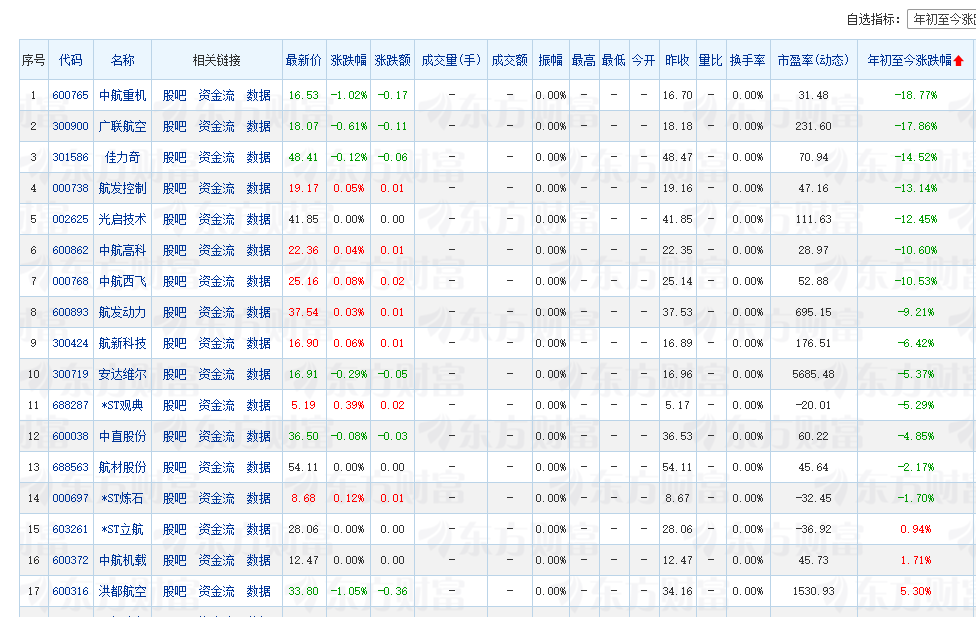
Task: Open 洪都航空 stock name link
Action: (123, 591)
